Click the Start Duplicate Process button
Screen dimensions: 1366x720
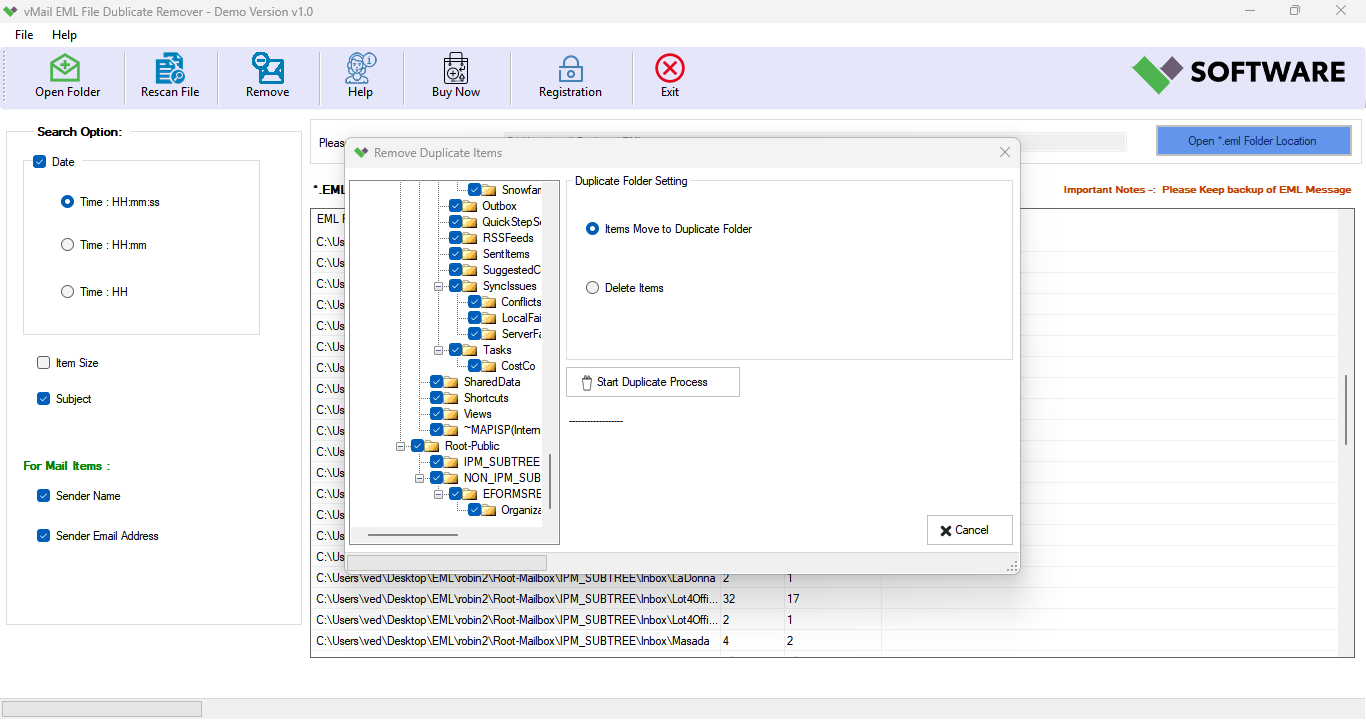653,382
